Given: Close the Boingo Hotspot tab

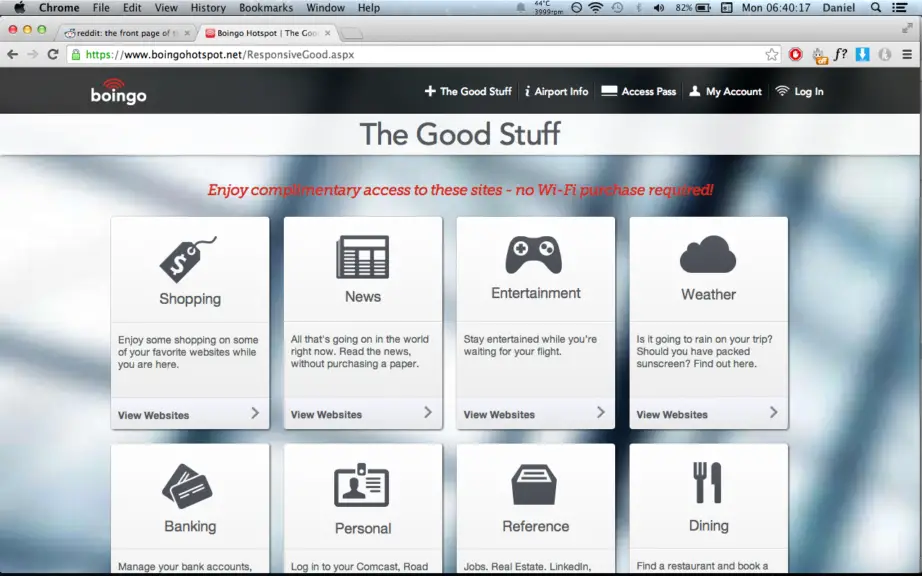Looking at the screenshot, I should [328, 33].
